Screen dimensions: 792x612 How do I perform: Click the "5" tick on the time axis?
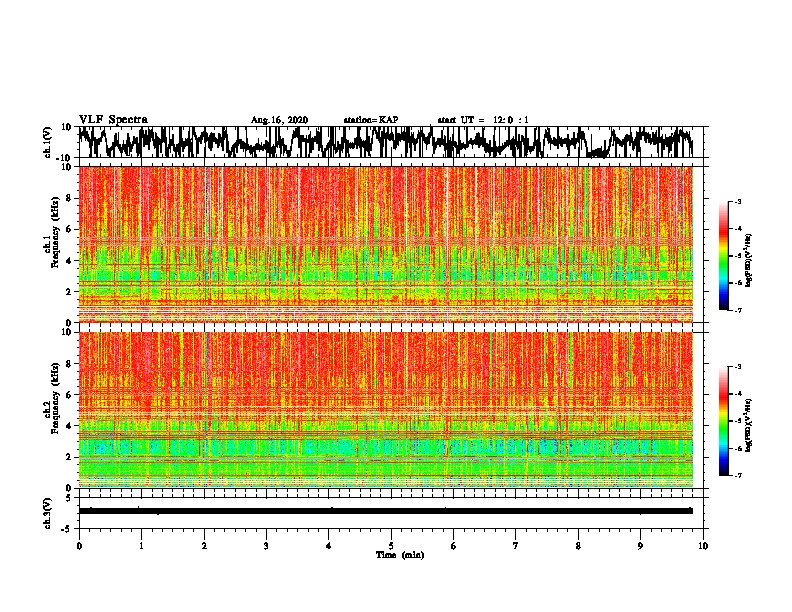pyautogui.click(x=391, y=546)
